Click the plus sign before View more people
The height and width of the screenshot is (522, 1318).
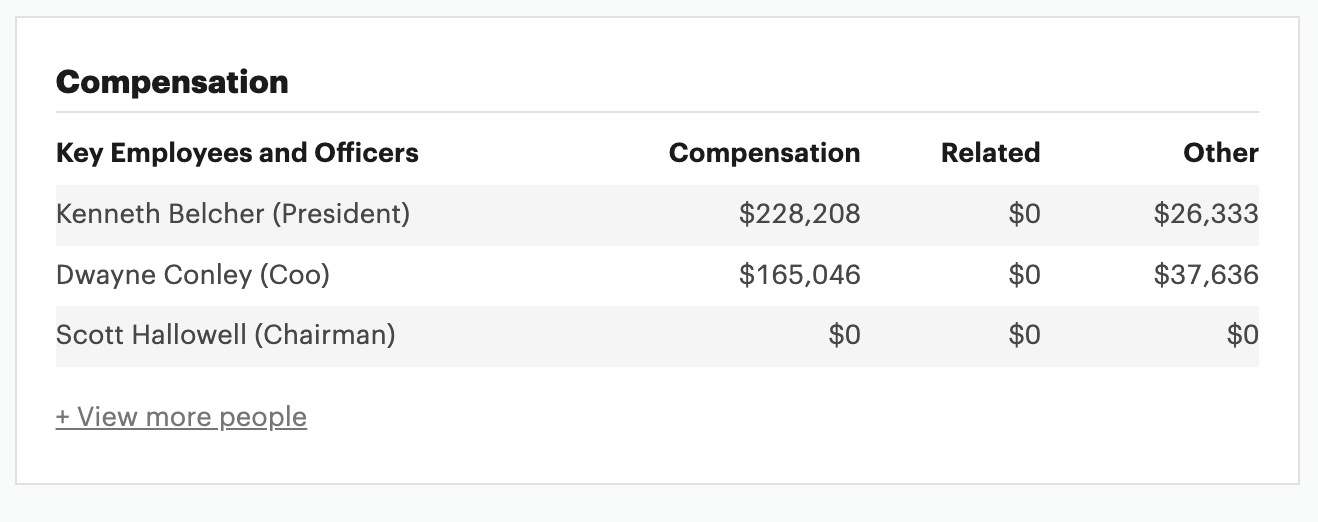tap(63, 417)
